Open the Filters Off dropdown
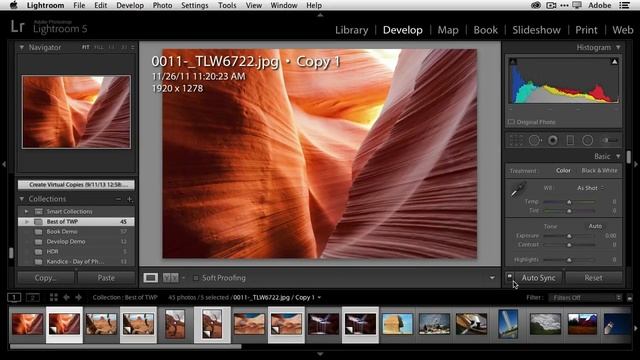Screen dimensions: 640x360 point(585,298)
